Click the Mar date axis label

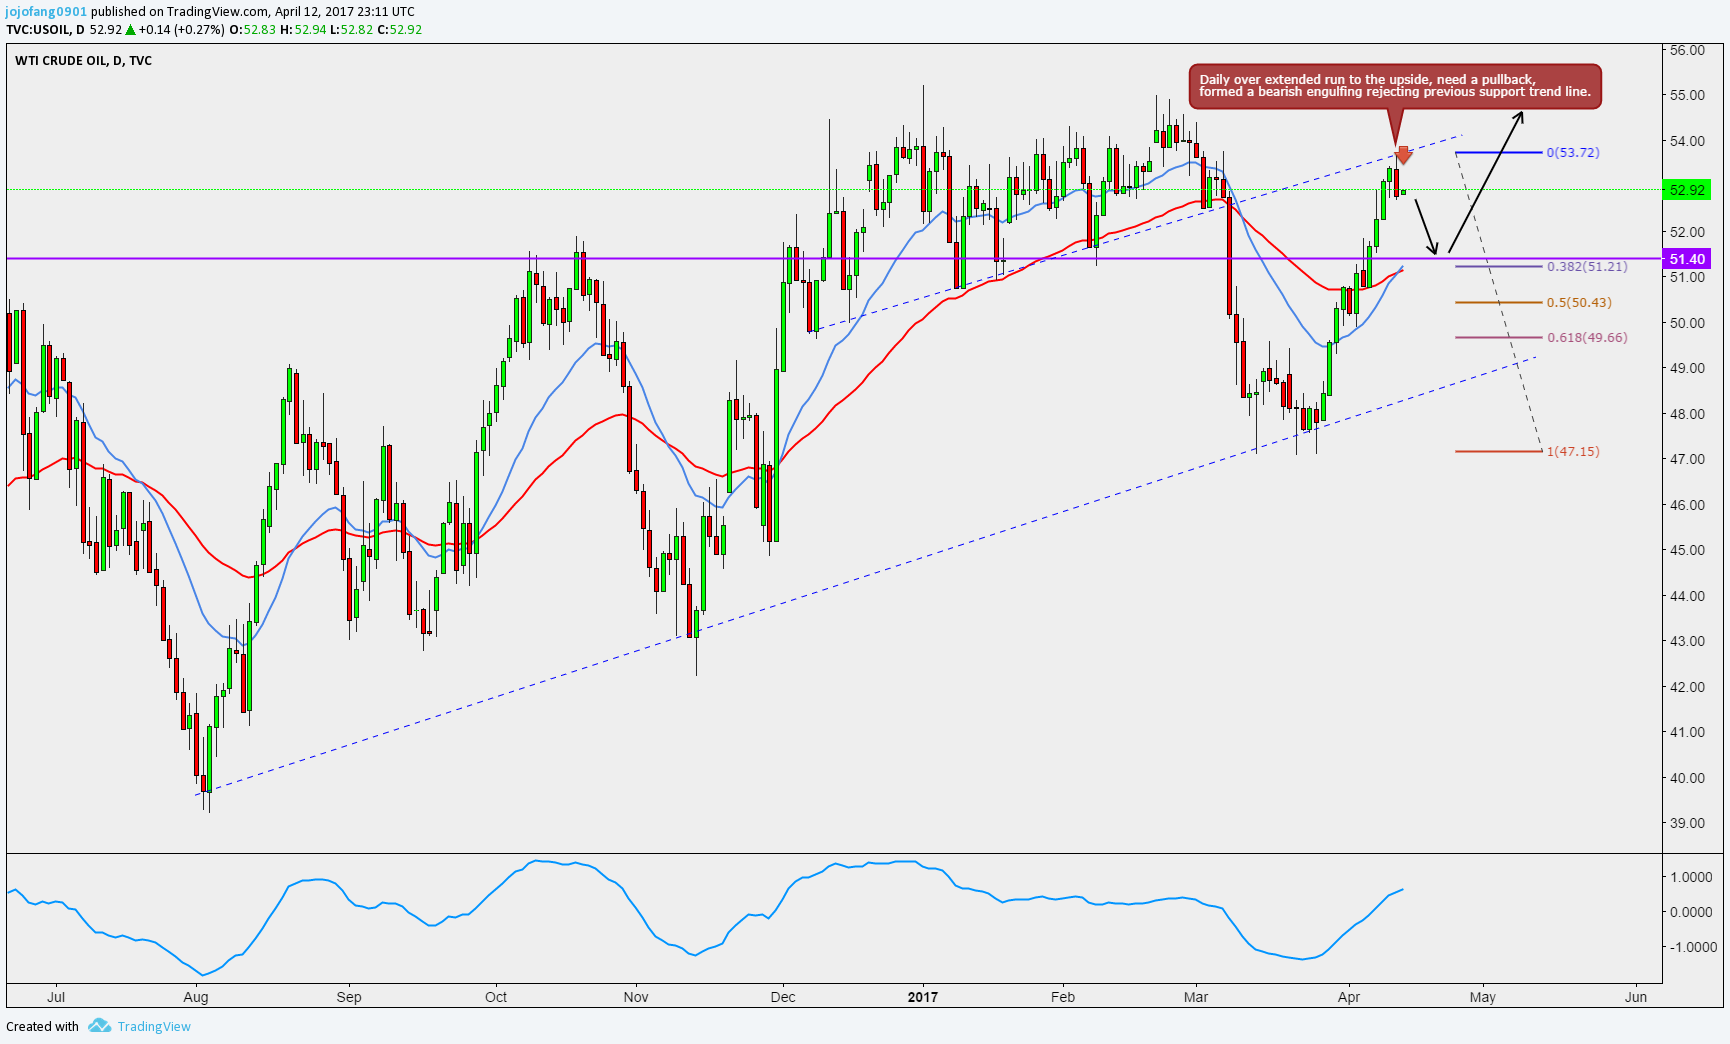1196,997
